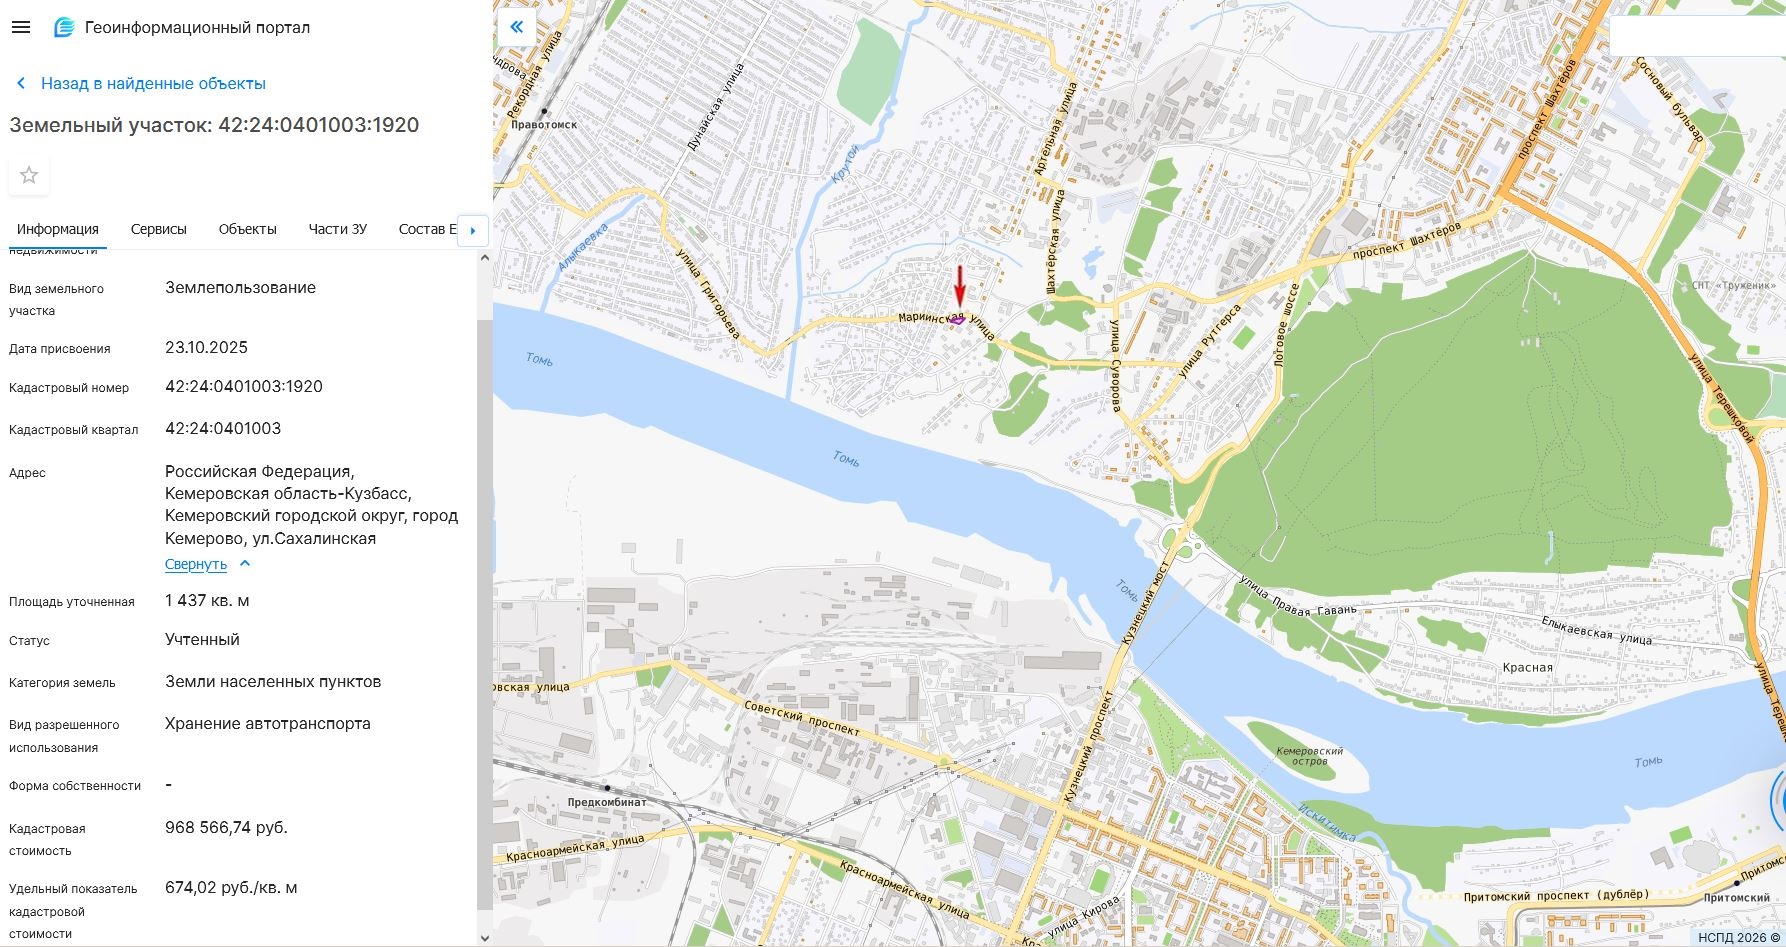Open the hamburger main menu
Screen dimensions: 1786x947
(20, 28)
